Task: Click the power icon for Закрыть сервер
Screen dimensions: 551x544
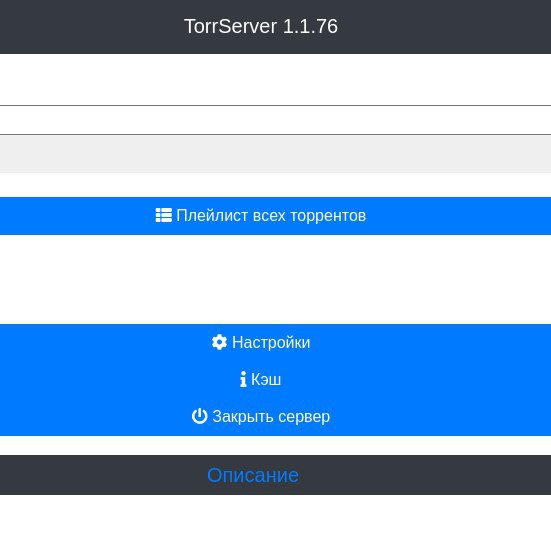Action: pos(199,416)
